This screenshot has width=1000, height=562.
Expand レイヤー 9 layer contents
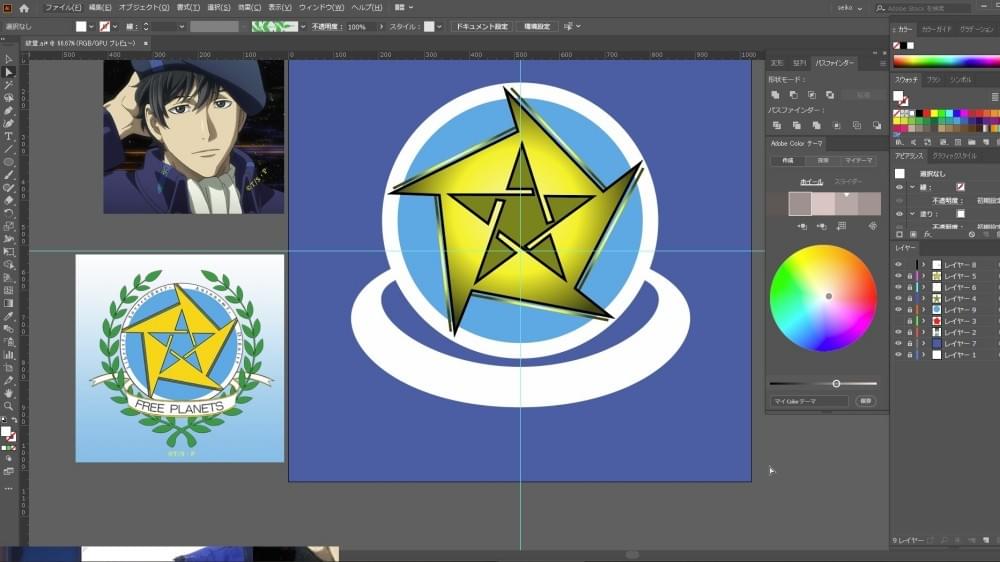923,310
